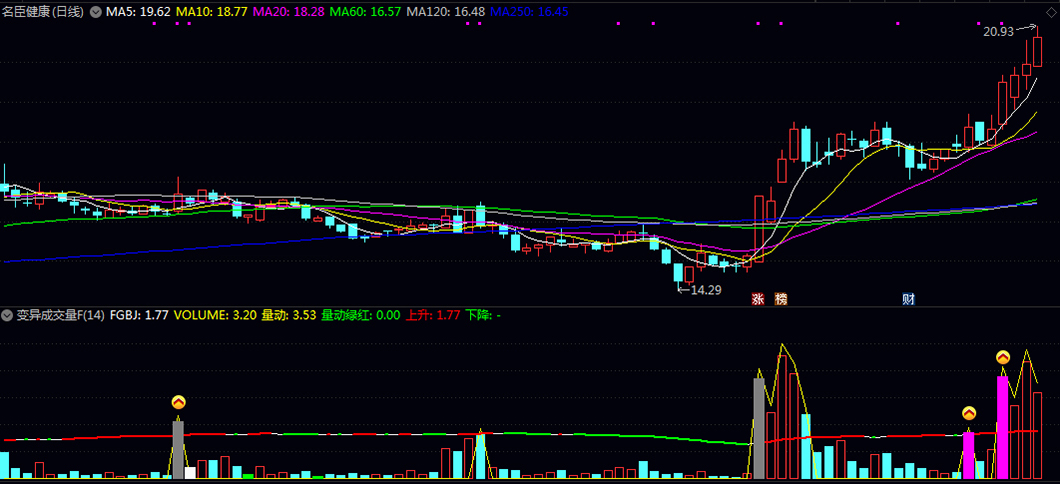Click the 量动绿红: 0.00 value
This screenshot has width=1060, height=484.
coord(361,314)
